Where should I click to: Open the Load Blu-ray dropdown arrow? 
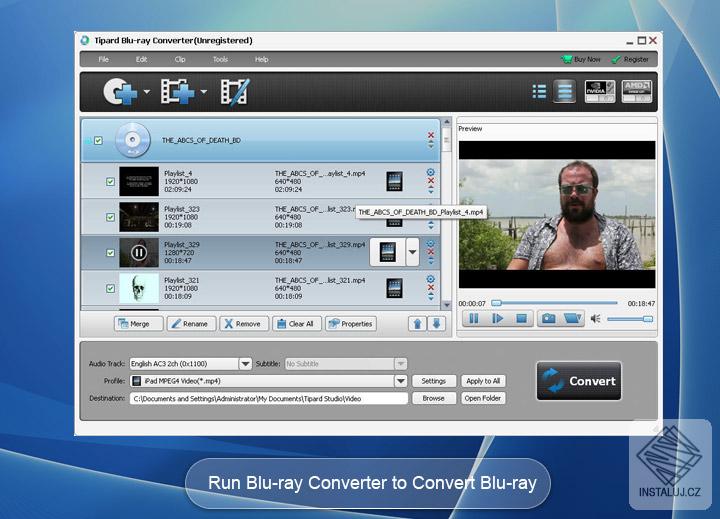[146, 92]
